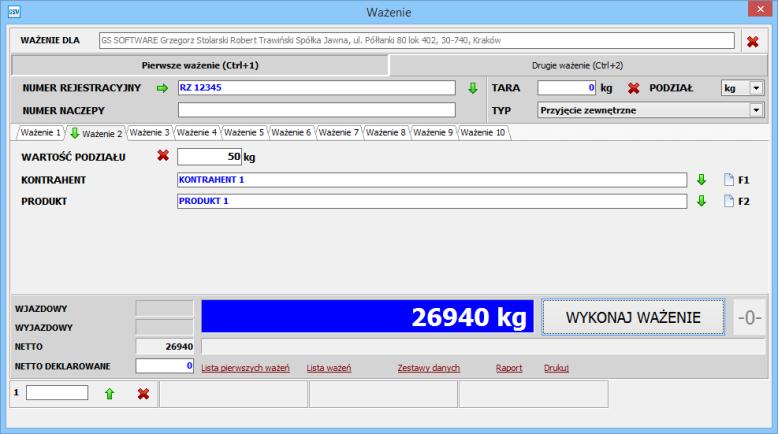Click the Wyjazdowy value box

tap(164, 327)
